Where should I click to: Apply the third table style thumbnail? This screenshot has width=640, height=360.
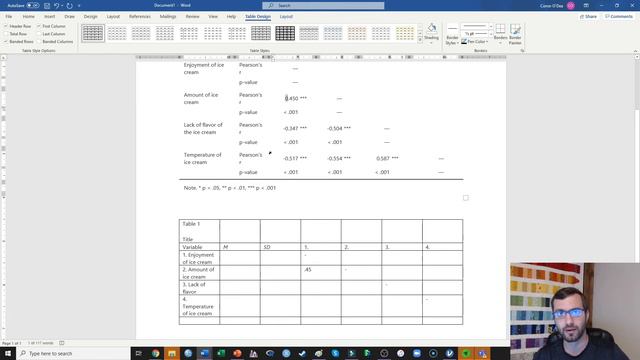click(x=141, y=33)
